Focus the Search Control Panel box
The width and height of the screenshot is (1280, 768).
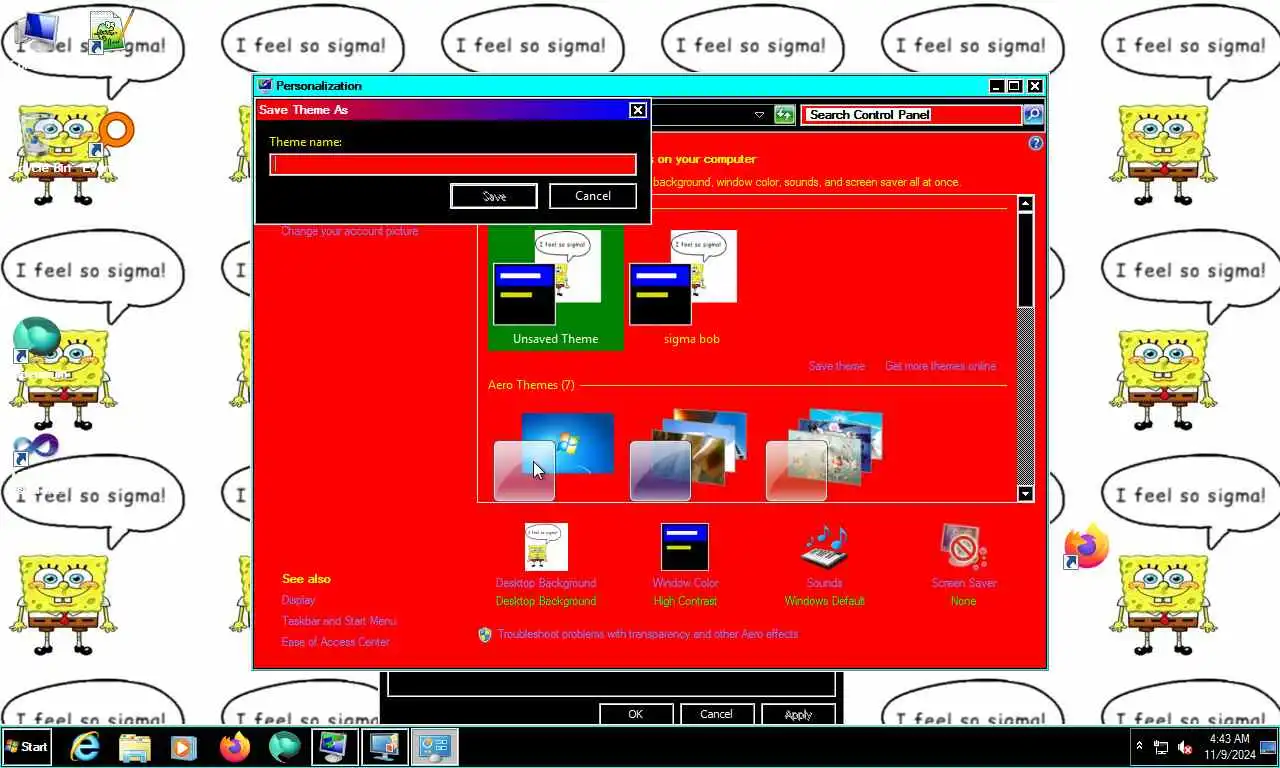(912, 115)
